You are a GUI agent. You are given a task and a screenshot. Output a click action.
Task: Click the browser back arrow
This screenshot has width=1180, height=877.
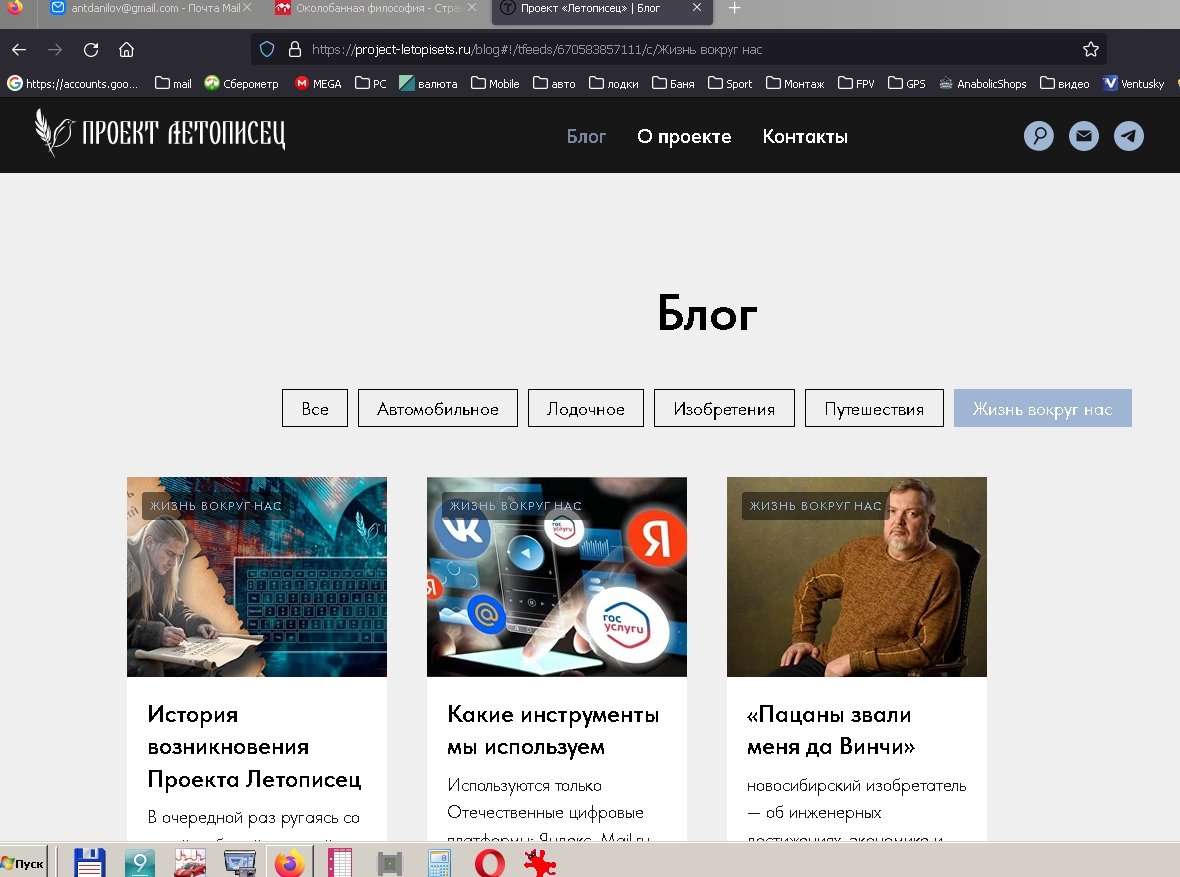19,49
